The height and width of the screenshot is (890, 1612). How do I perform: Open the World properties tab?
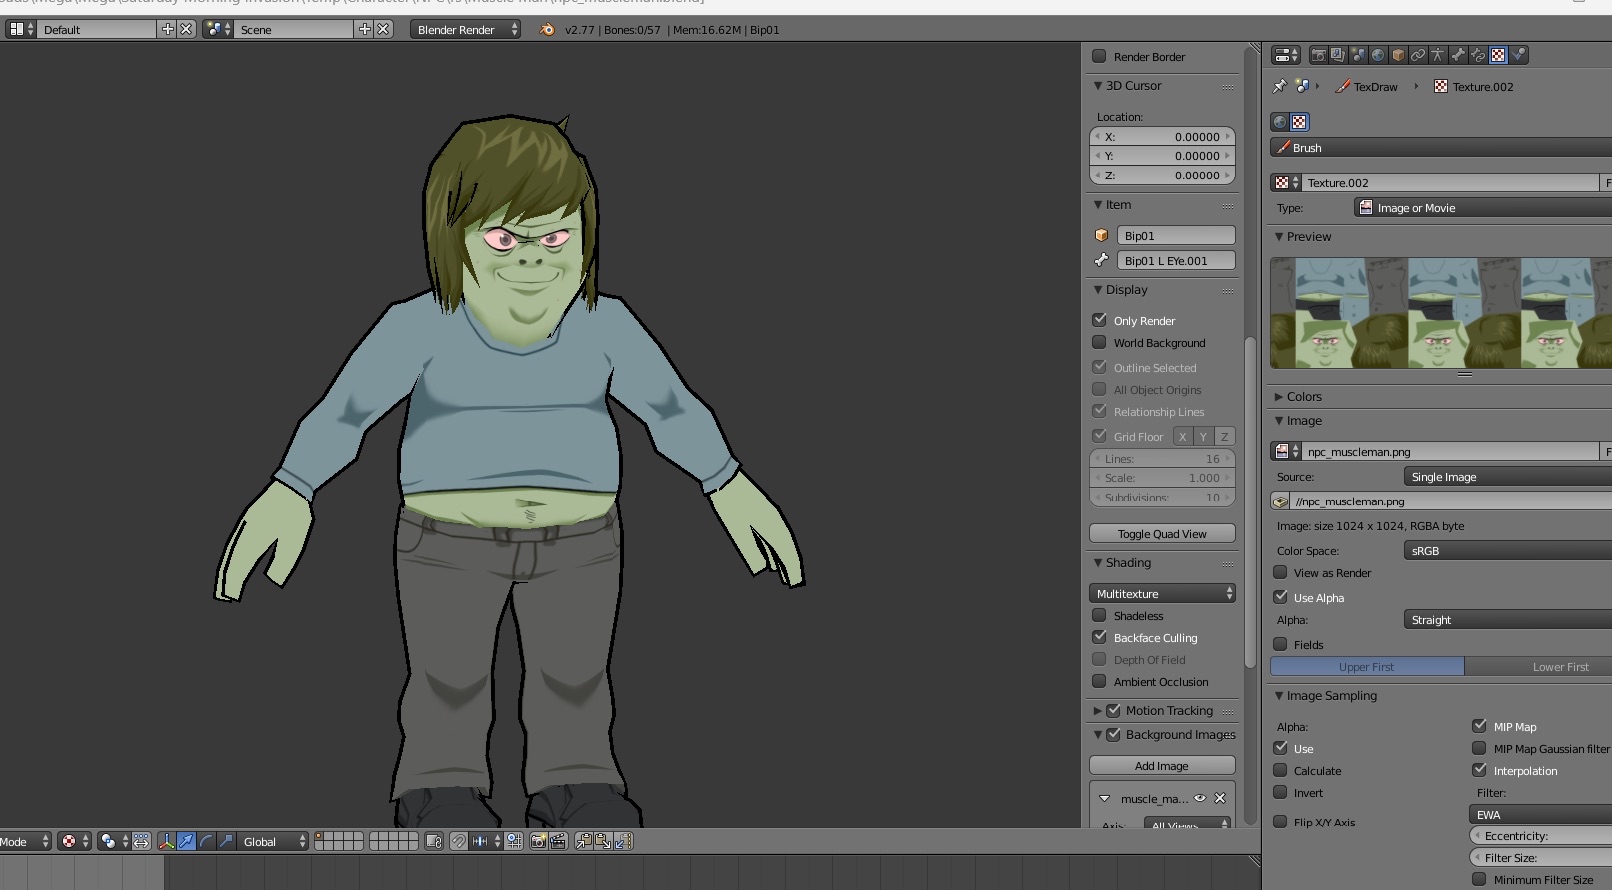click(1378, 55)
